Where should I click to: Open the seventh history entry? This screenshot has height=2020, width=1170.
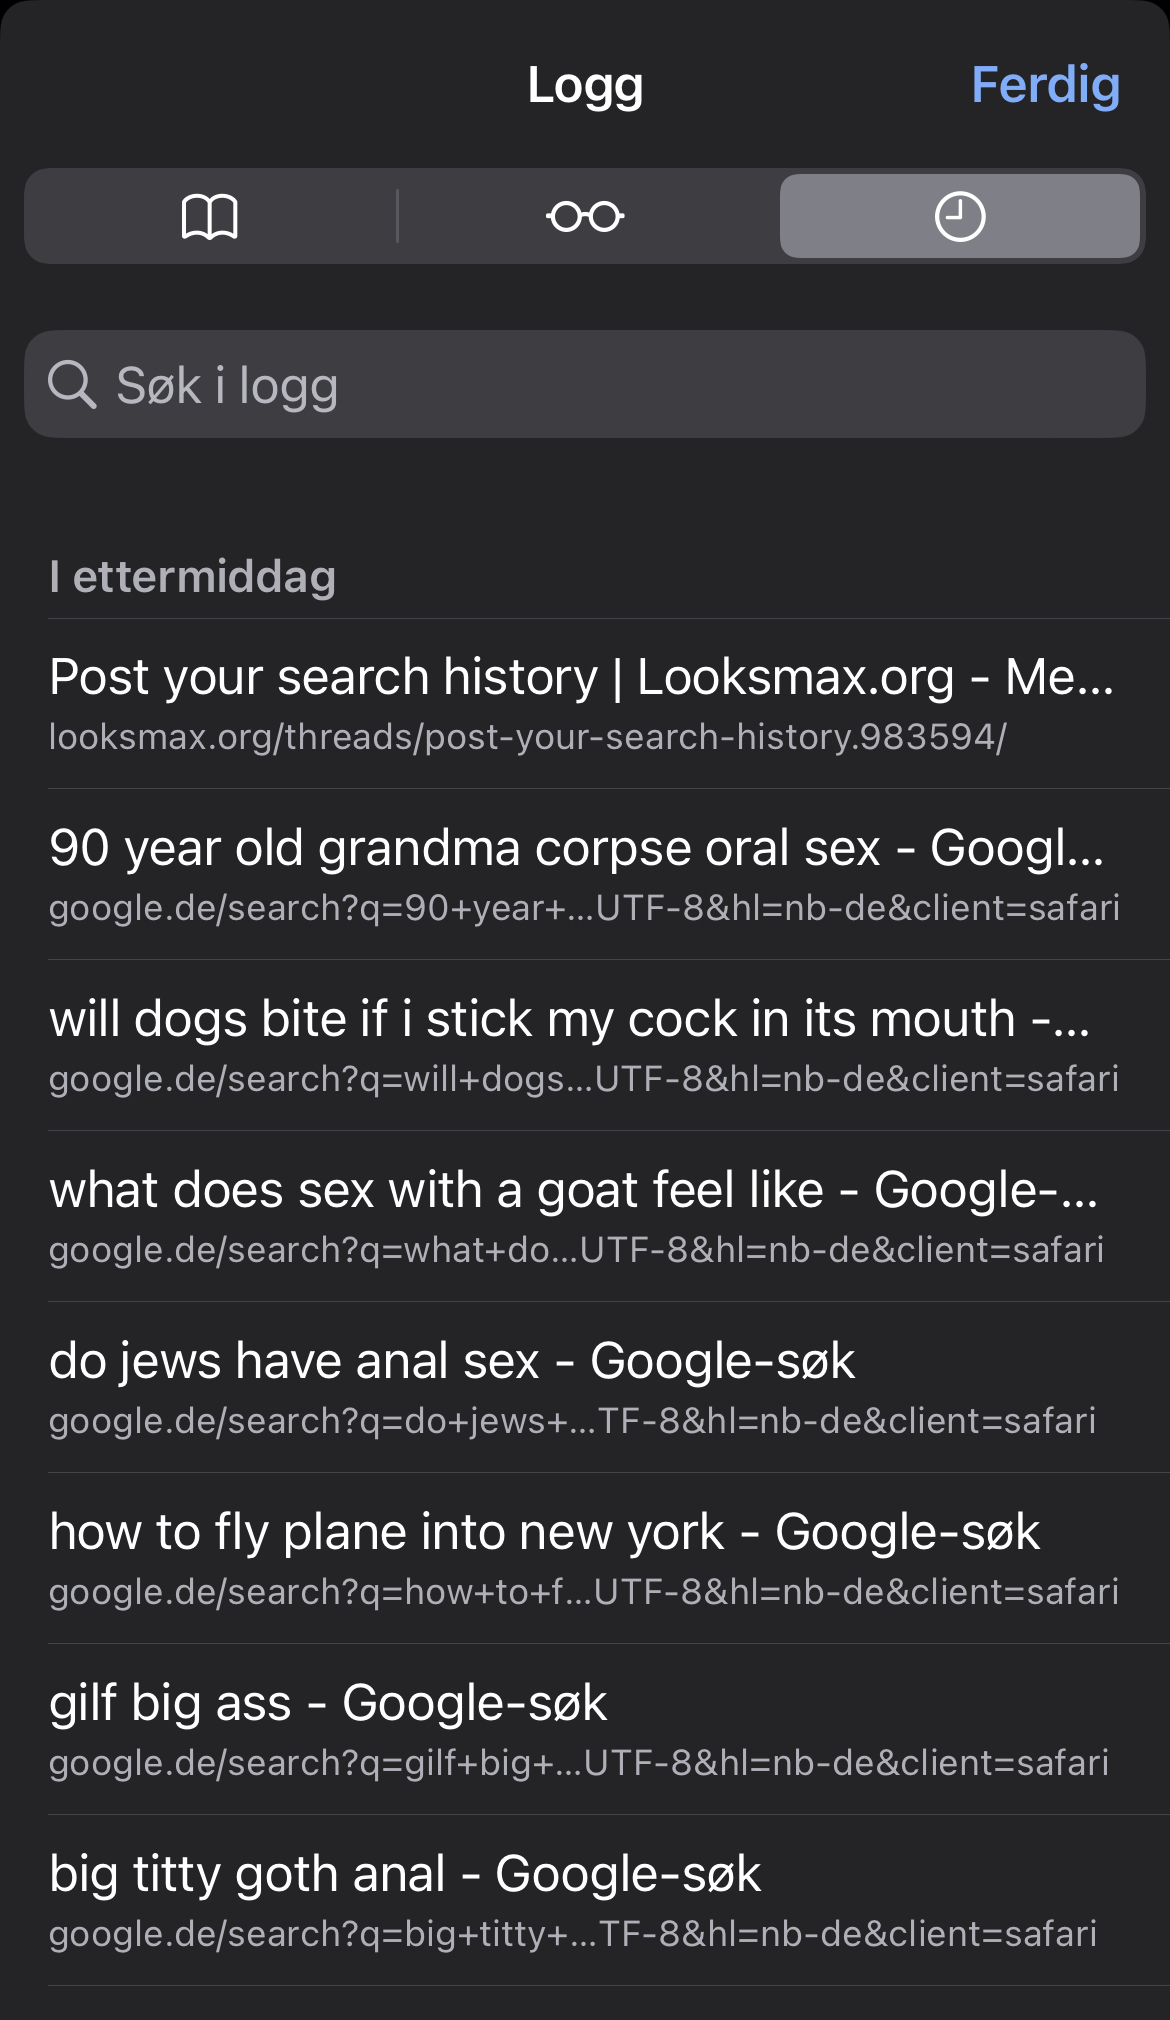[585, 1728]
